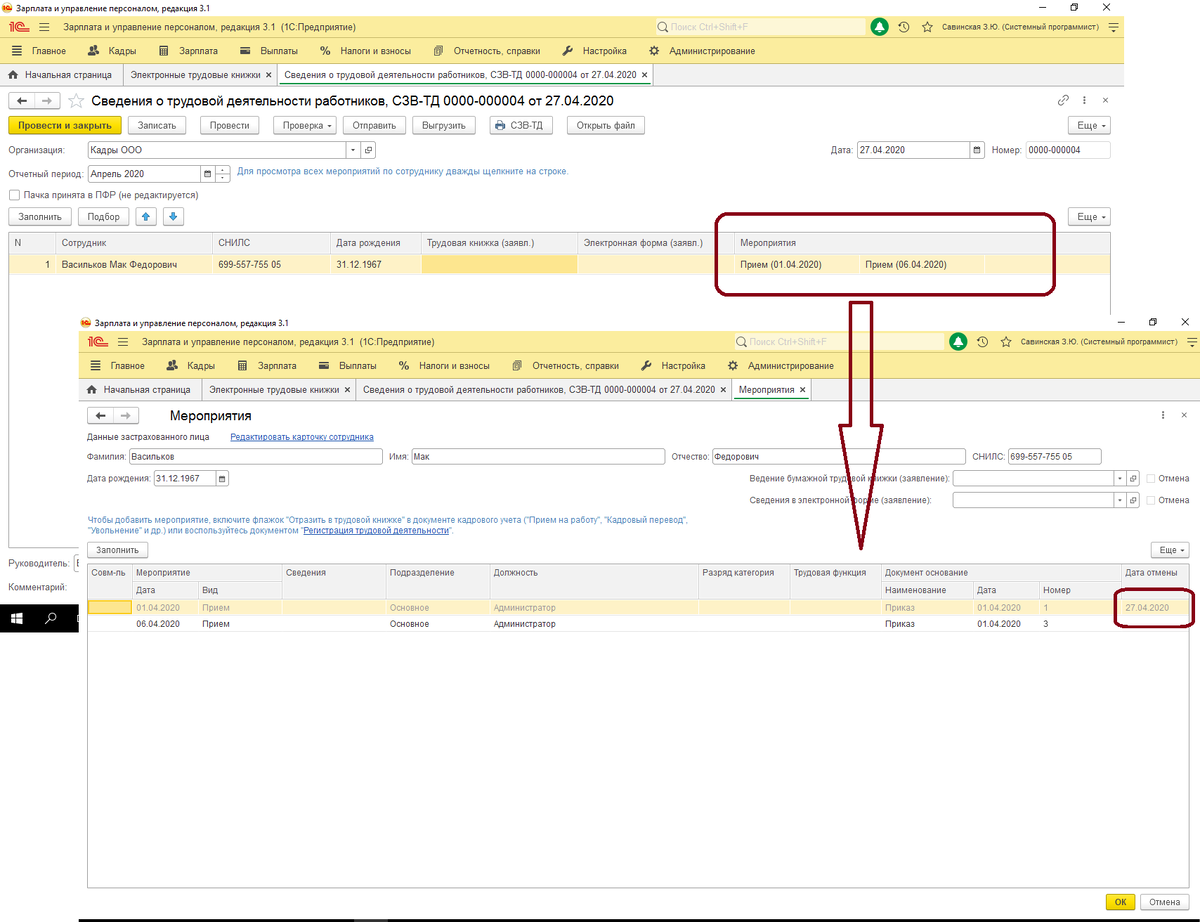
Task: Toggle Отмена checkbox for electronic form statement
Action: (x=1151, y=500)
